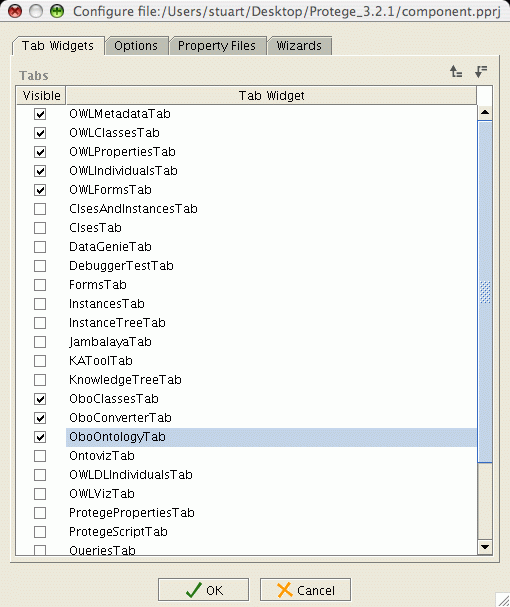
Task: Switch to Property Files tab
Action: [x=217, y=46]
